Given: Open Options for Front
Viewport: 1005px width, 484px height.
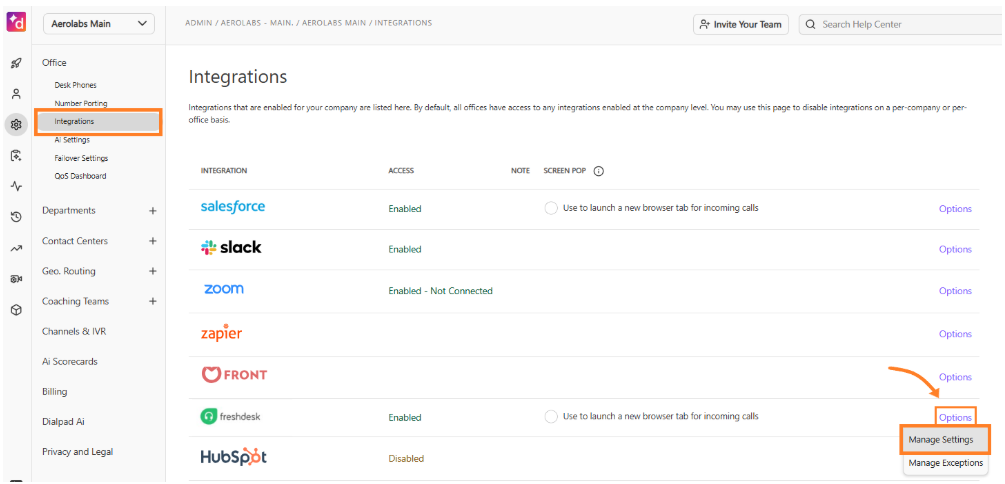Looking at the screenshot, I should pyautogui.click(x=955, y=377).
